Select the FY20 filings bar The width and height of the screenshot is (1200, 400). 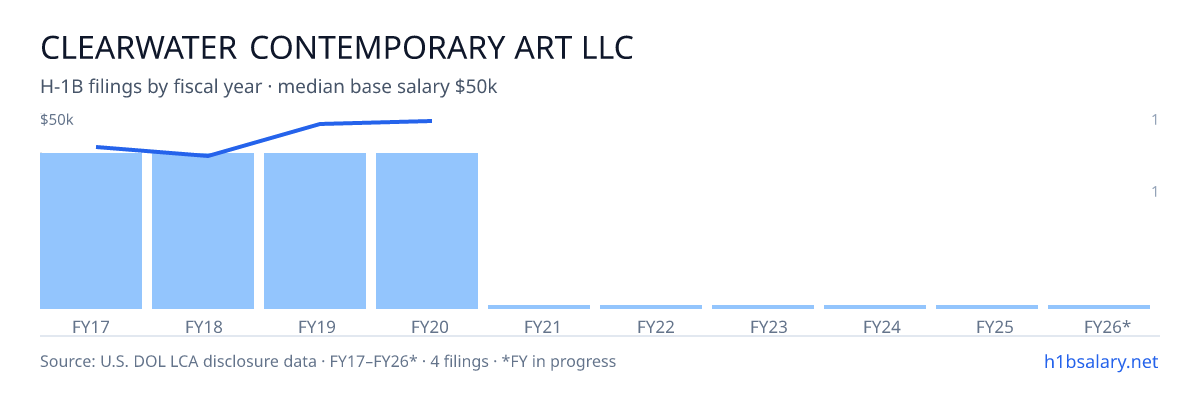click(427, 231)
